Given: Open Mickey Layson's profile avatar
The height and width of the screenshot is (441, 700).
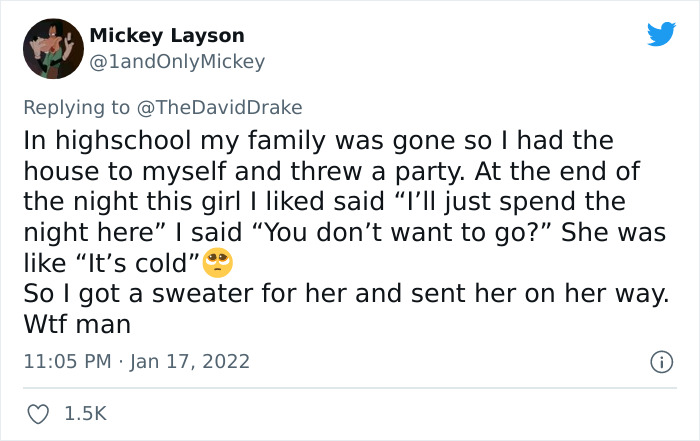Looking at the screenshot, I should coord(52,49).
